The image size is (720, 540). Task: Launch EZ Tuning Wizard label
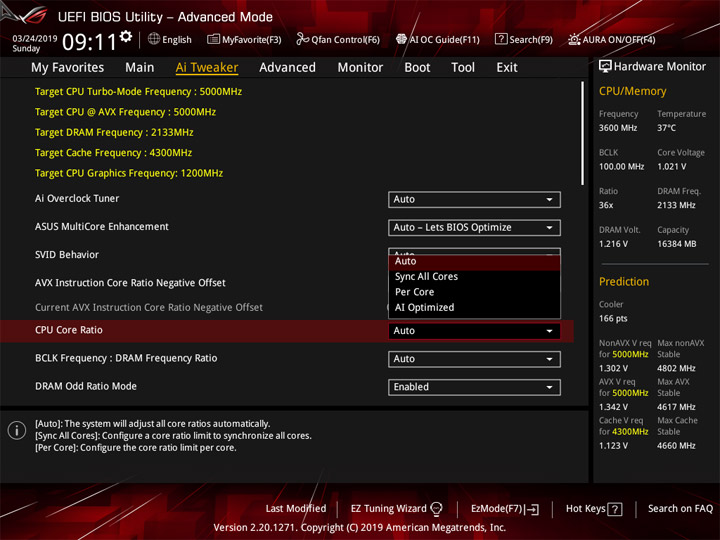coord(388,509)
